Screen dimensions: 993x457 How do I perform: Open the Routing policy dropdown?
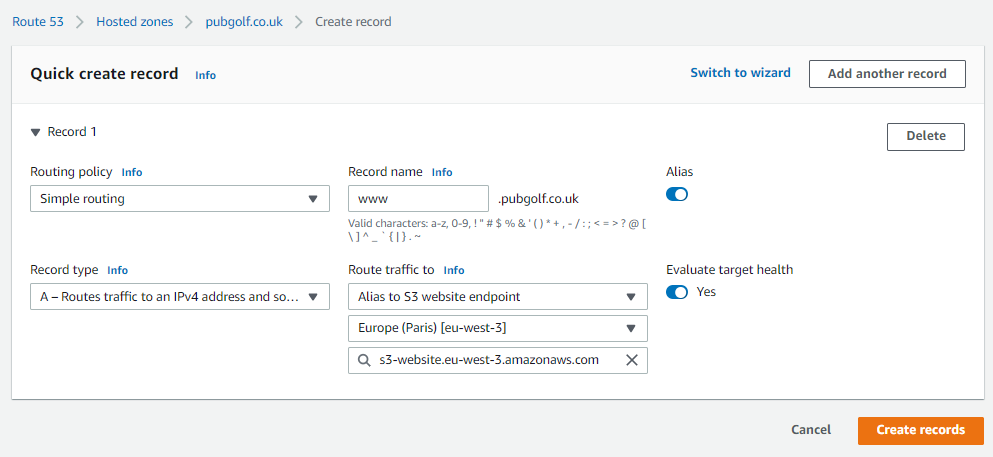point(180,199)
